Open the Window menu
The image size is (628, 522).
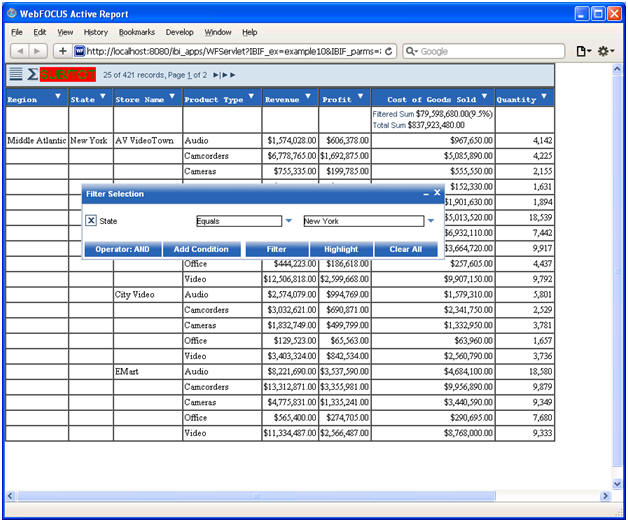click(x=218, y=32)
